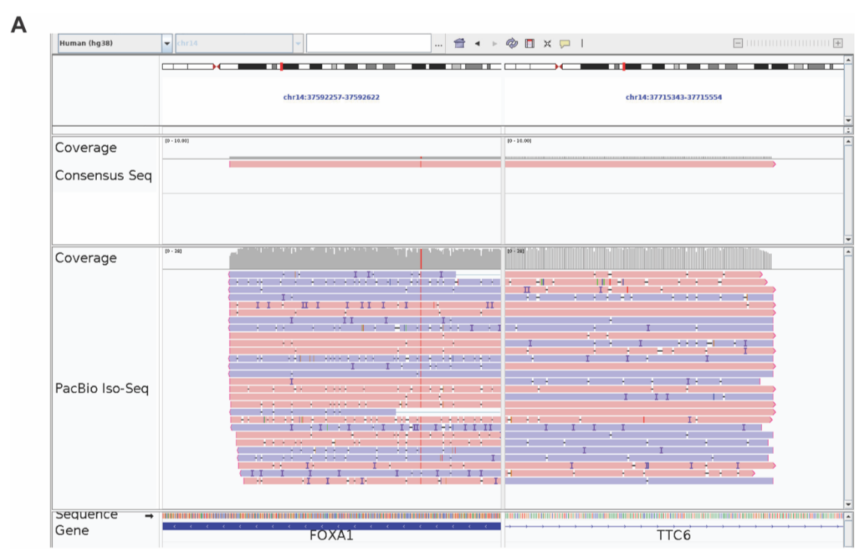Open the chr14 chromosome dropdown

coord(239,43)
